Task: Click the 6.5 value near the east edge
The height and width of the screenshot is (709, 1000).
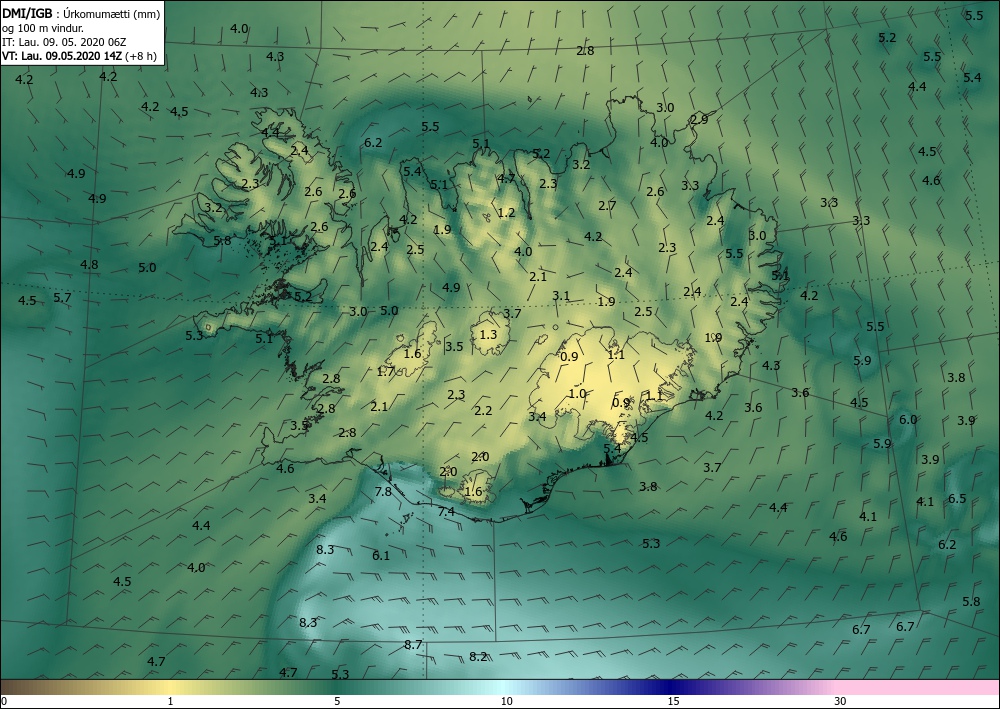Action: pyautogui.click(x=957, y=499)
